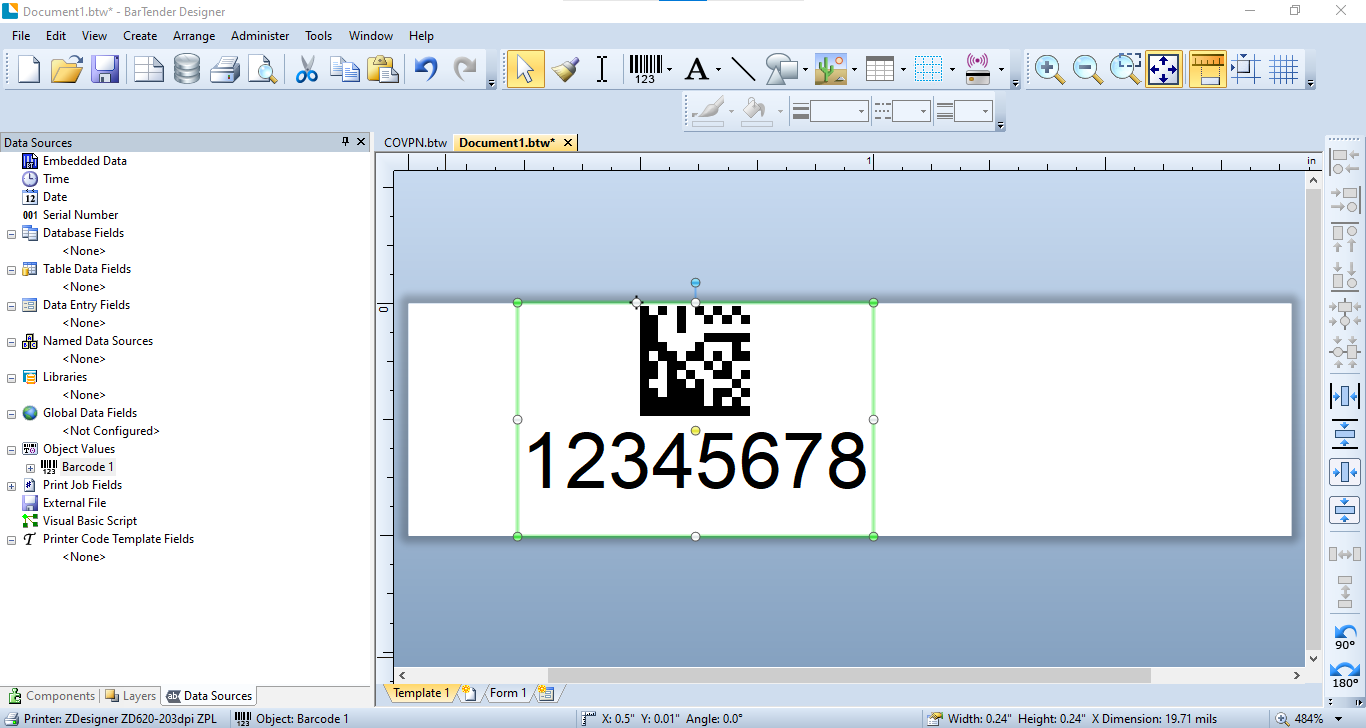
Task: Toggle gridlines display on template
Action: click(1283, 69)
